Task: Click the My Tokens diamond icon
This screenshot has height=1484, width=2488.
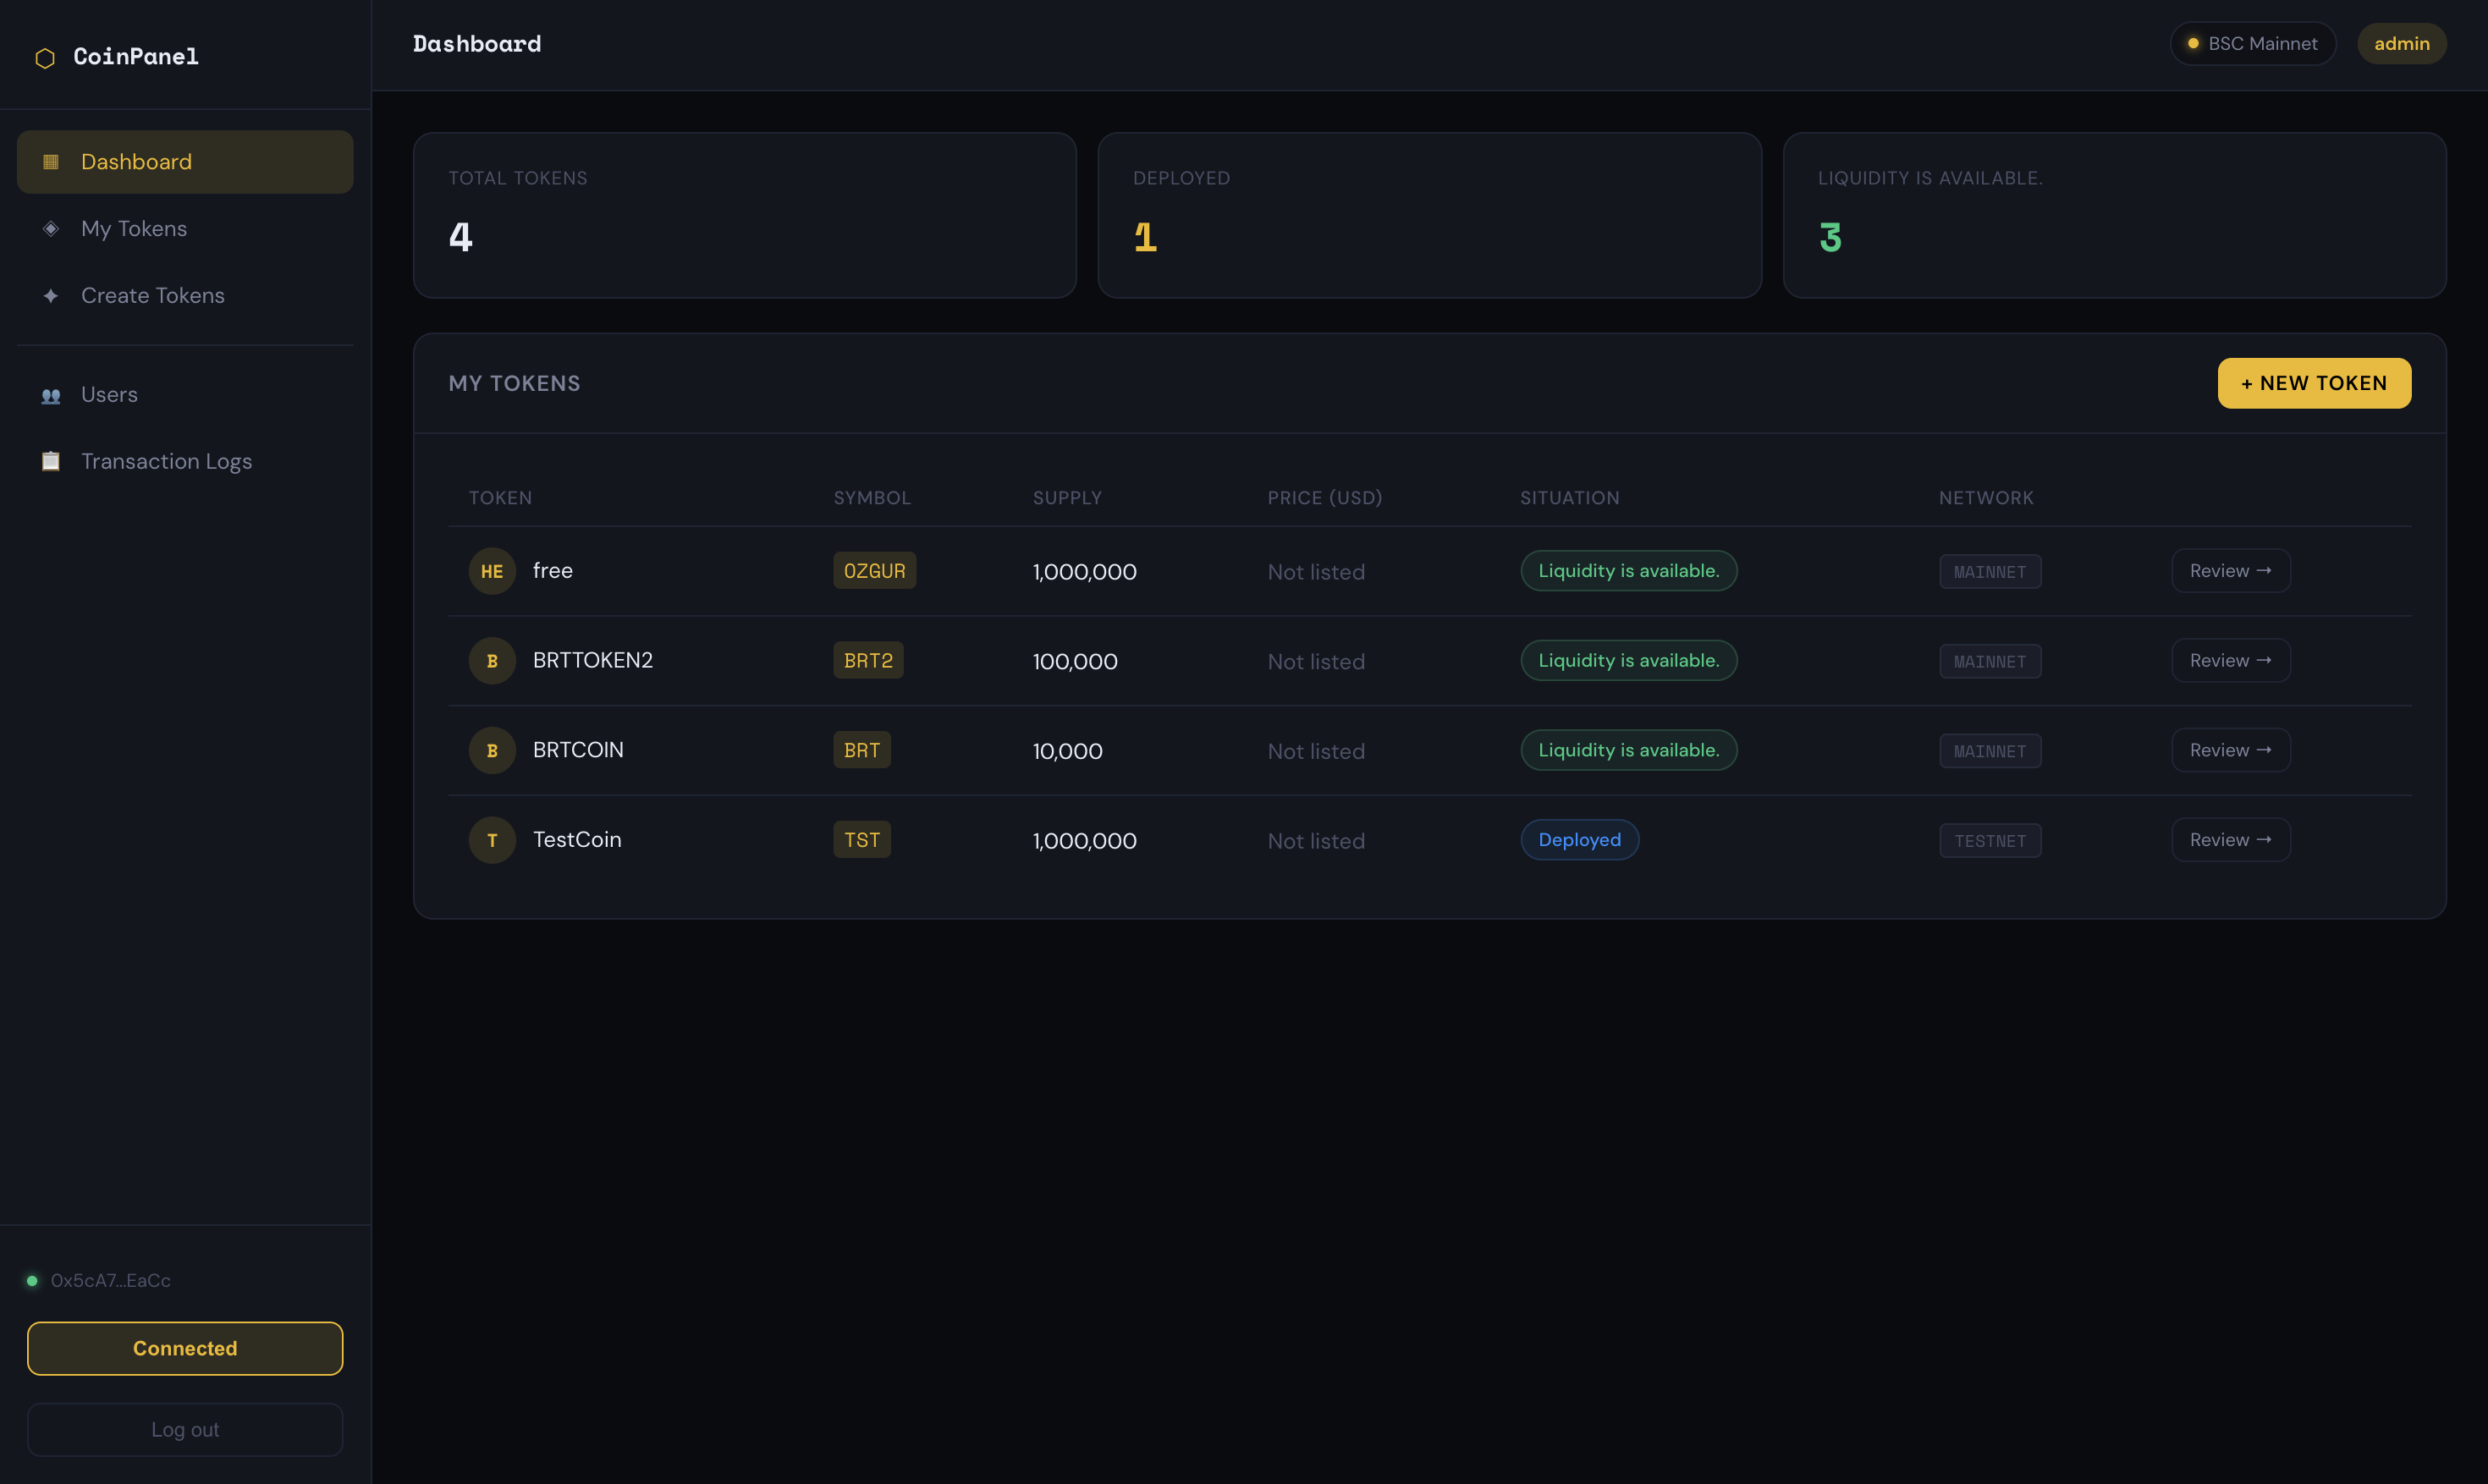Action: pos(50,228)
